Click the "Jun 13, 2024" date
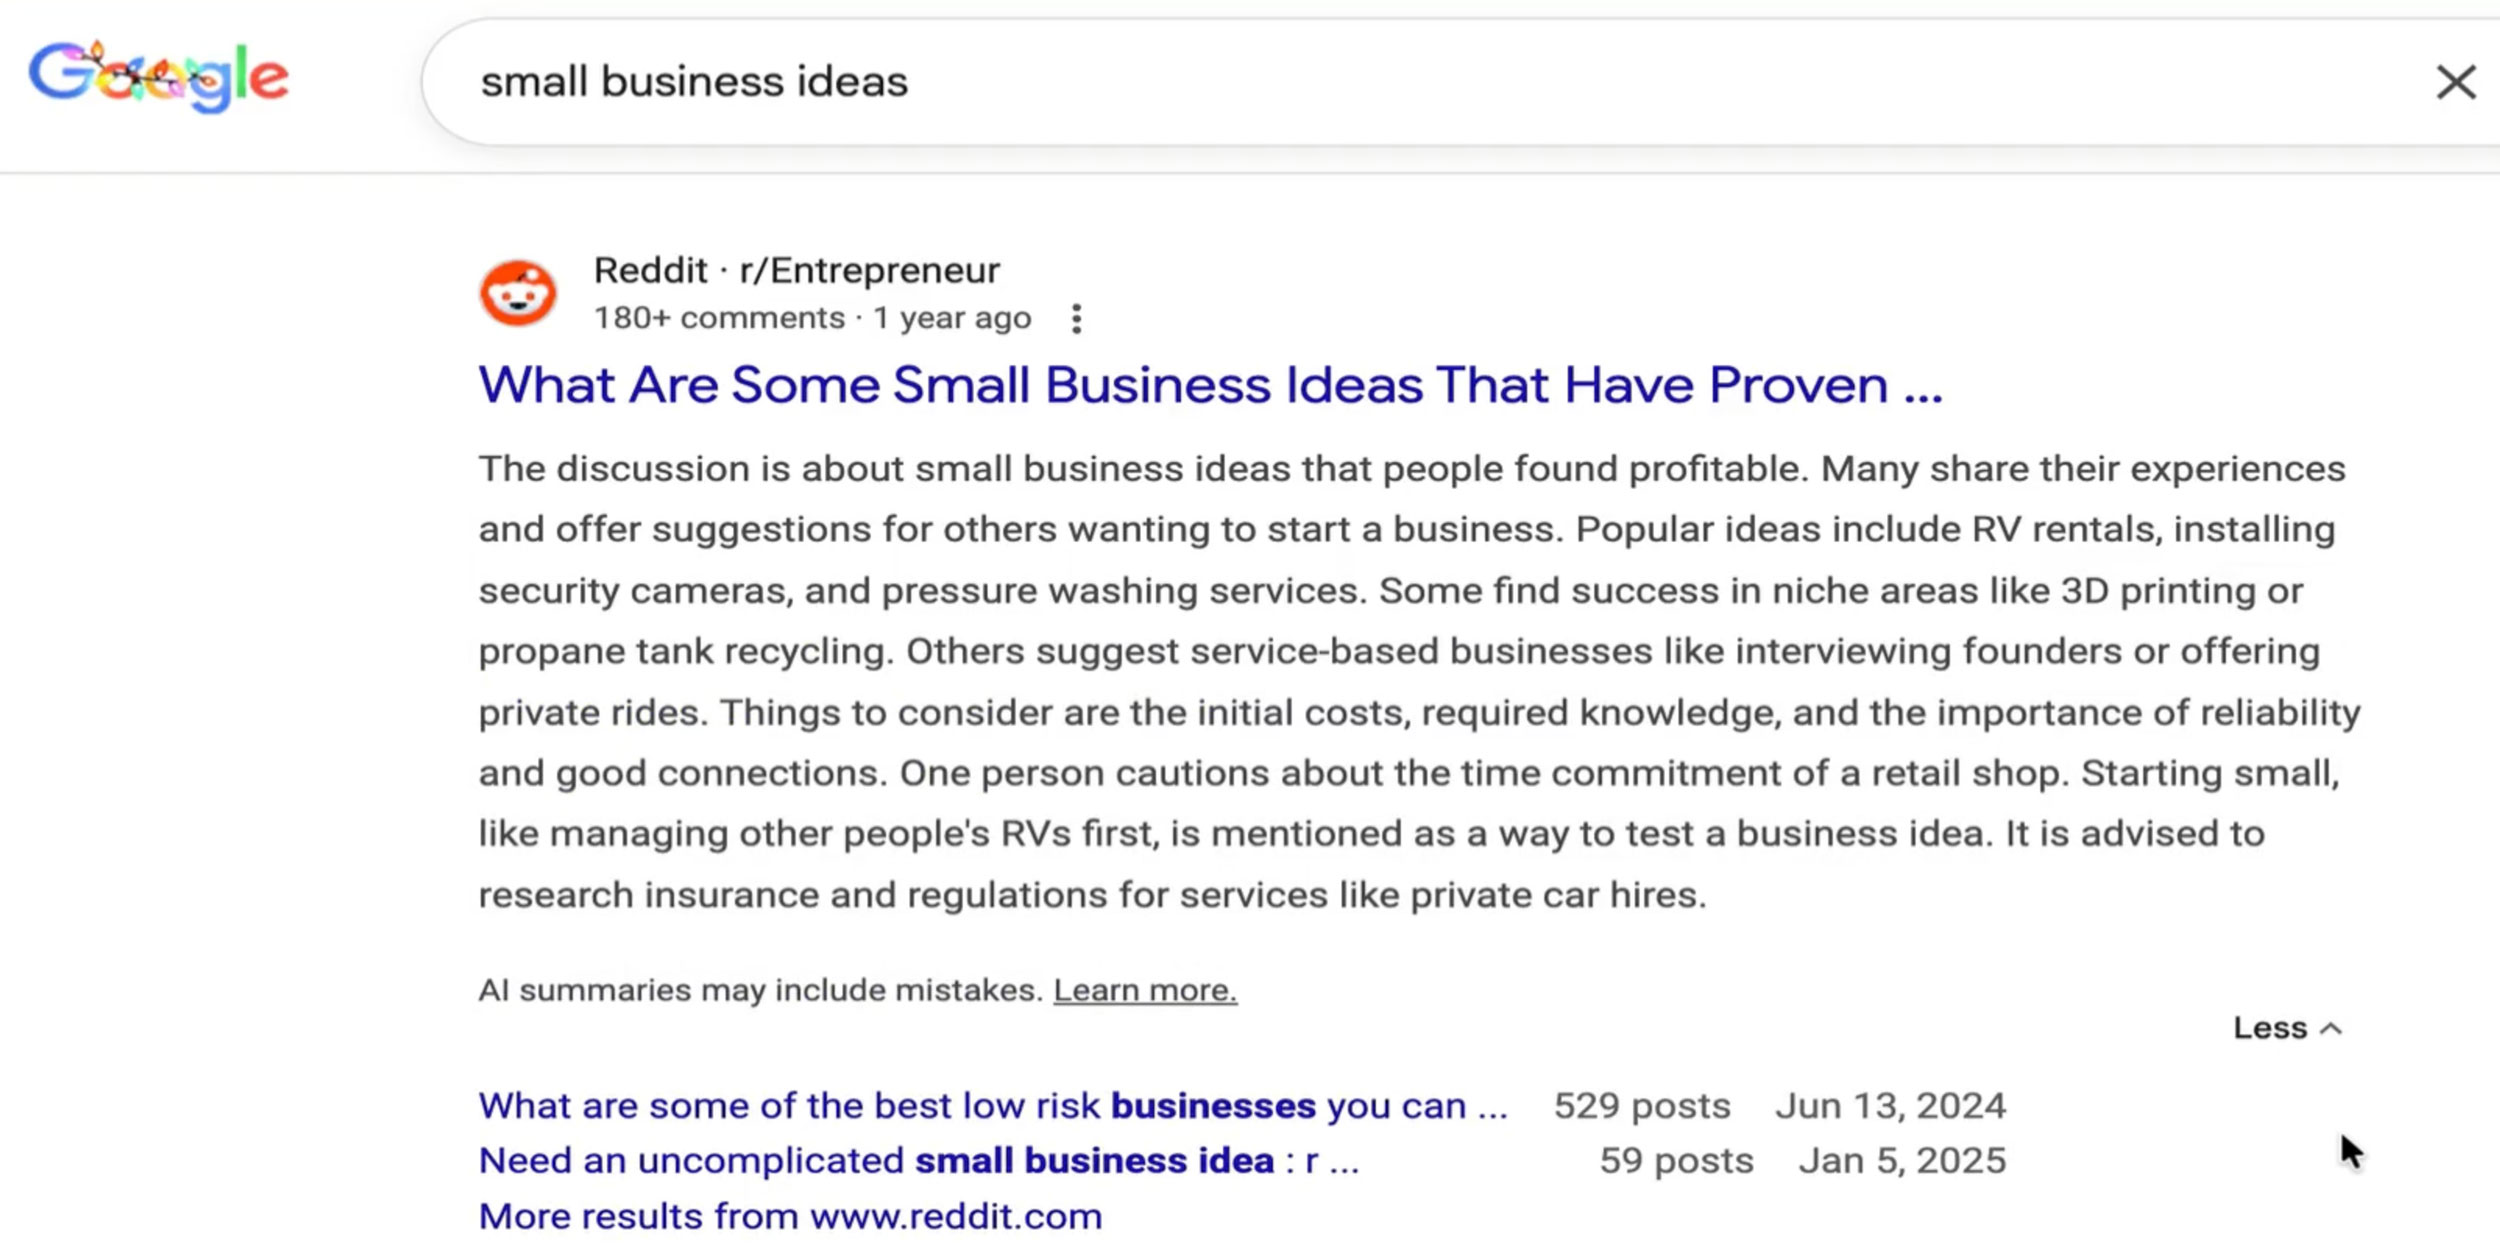The height and width of the screenshot is (1257, 2500). [x=1890, y=1105]
